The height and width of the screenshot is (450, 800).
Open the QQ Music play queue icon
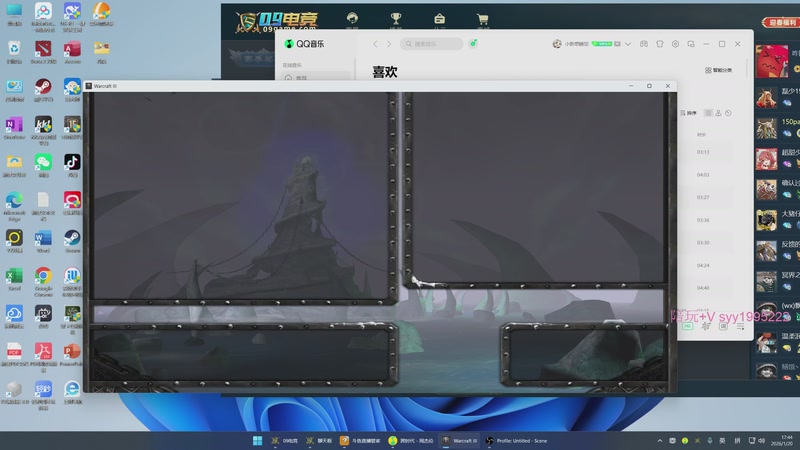740,326
